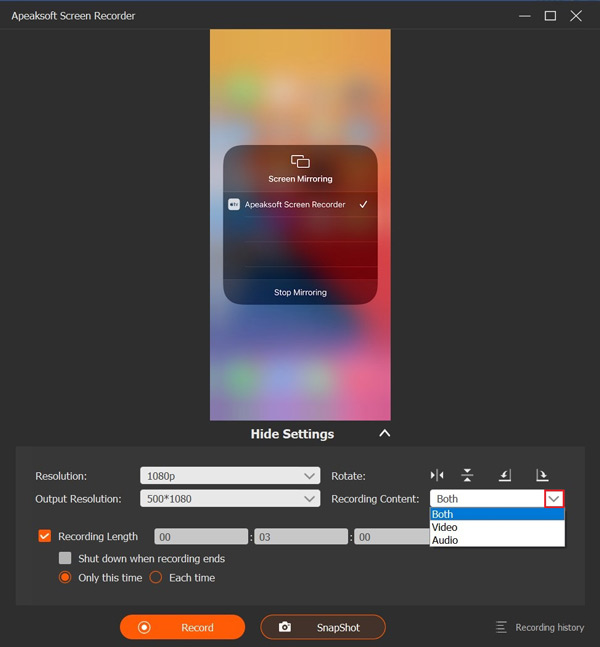Viewport: 600px width, 647px height.
Task: Minimize the Apeaksoft Screen Recorder window
Action: click(x=524, y=16)
